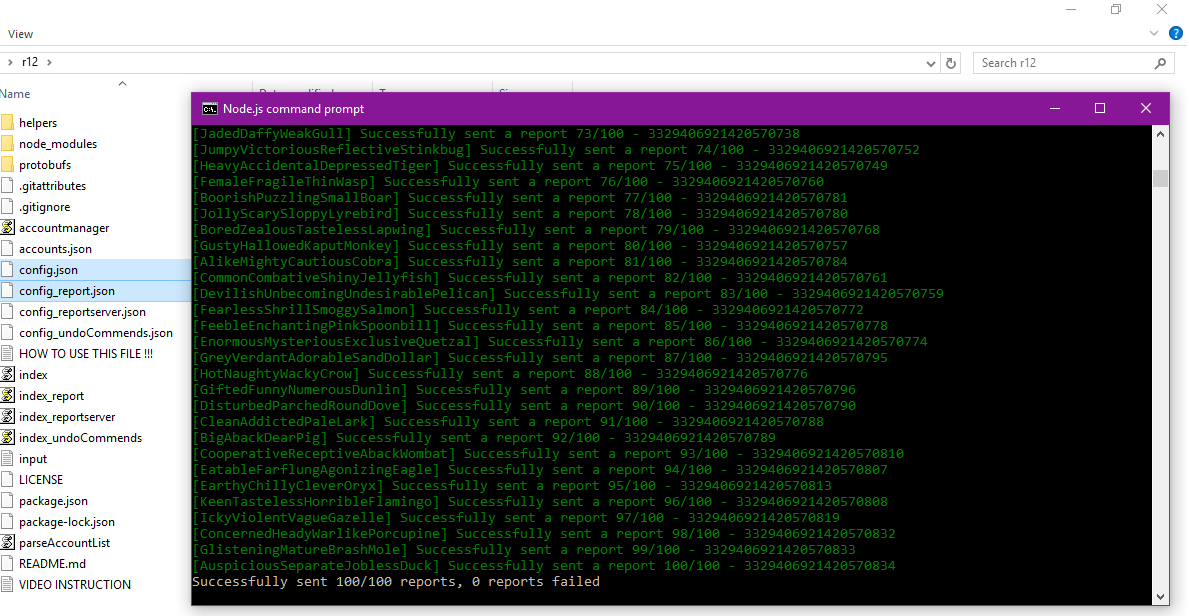Select the README.md file name
This screenshot has height=616, width=1189.
(52, 564)
